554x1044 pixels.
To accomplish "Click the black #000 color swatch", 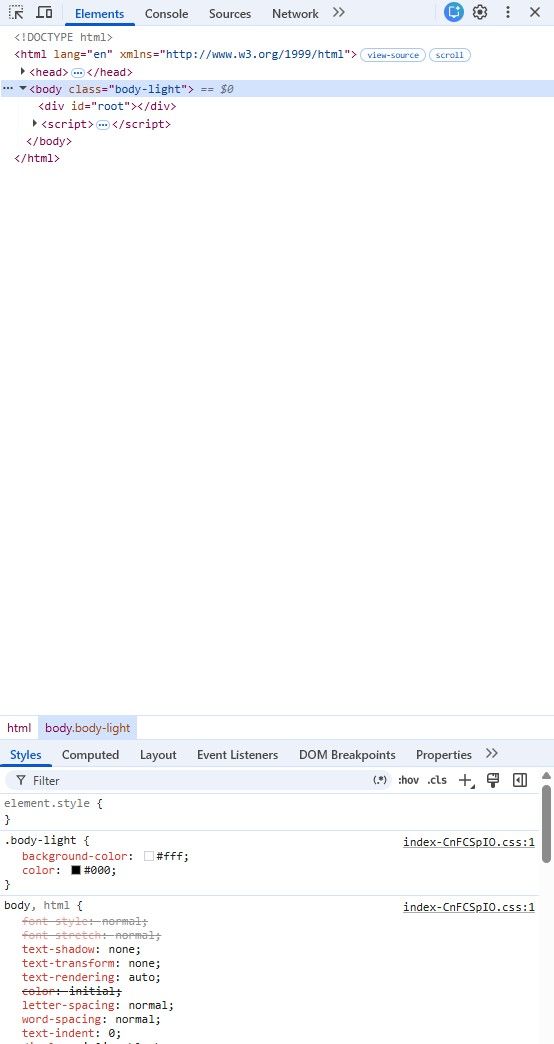I will [76, 870].
